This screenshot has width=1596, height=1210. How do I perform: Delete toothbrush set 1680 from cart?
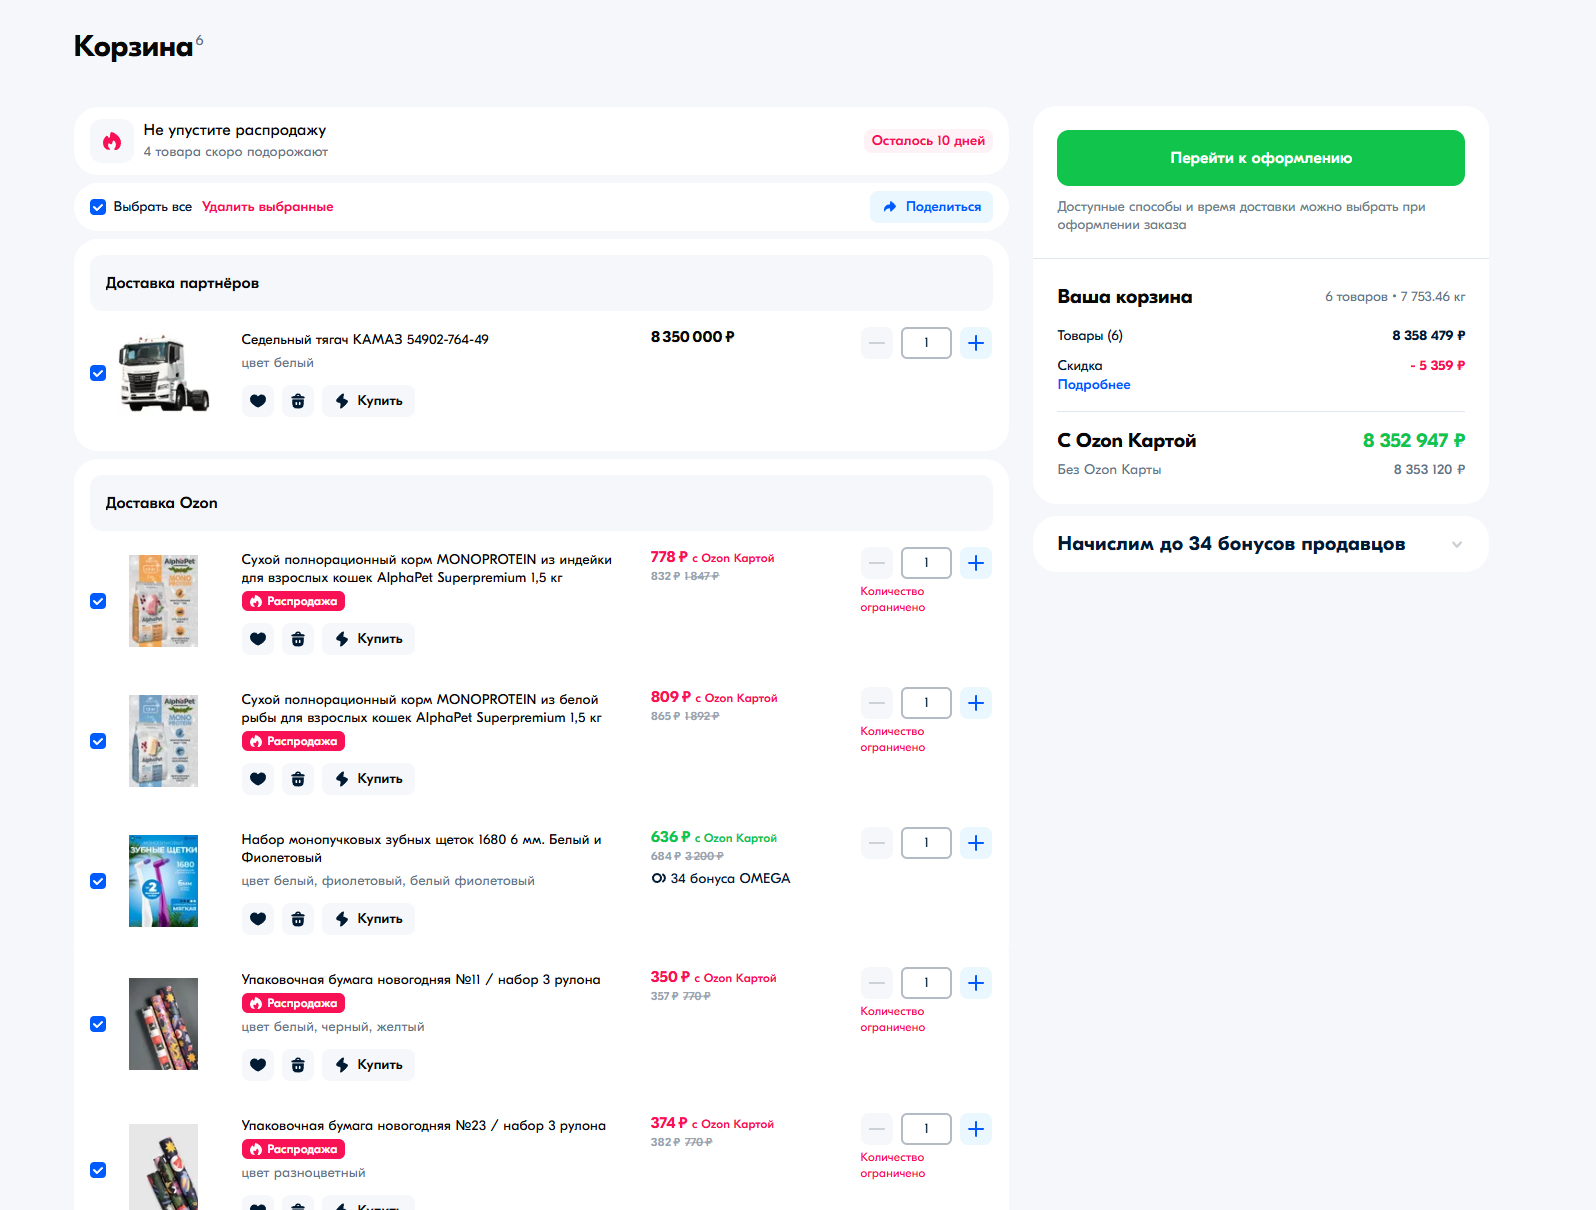[298, 919]
